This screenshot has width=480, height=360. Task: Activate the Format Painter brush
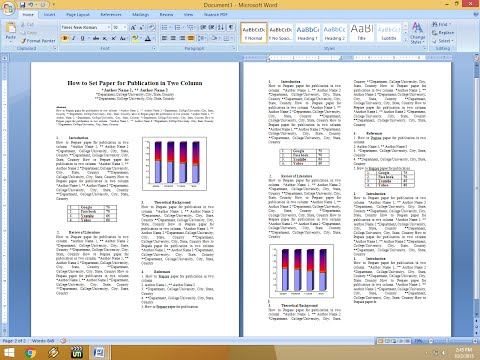(x=38, y=41)
